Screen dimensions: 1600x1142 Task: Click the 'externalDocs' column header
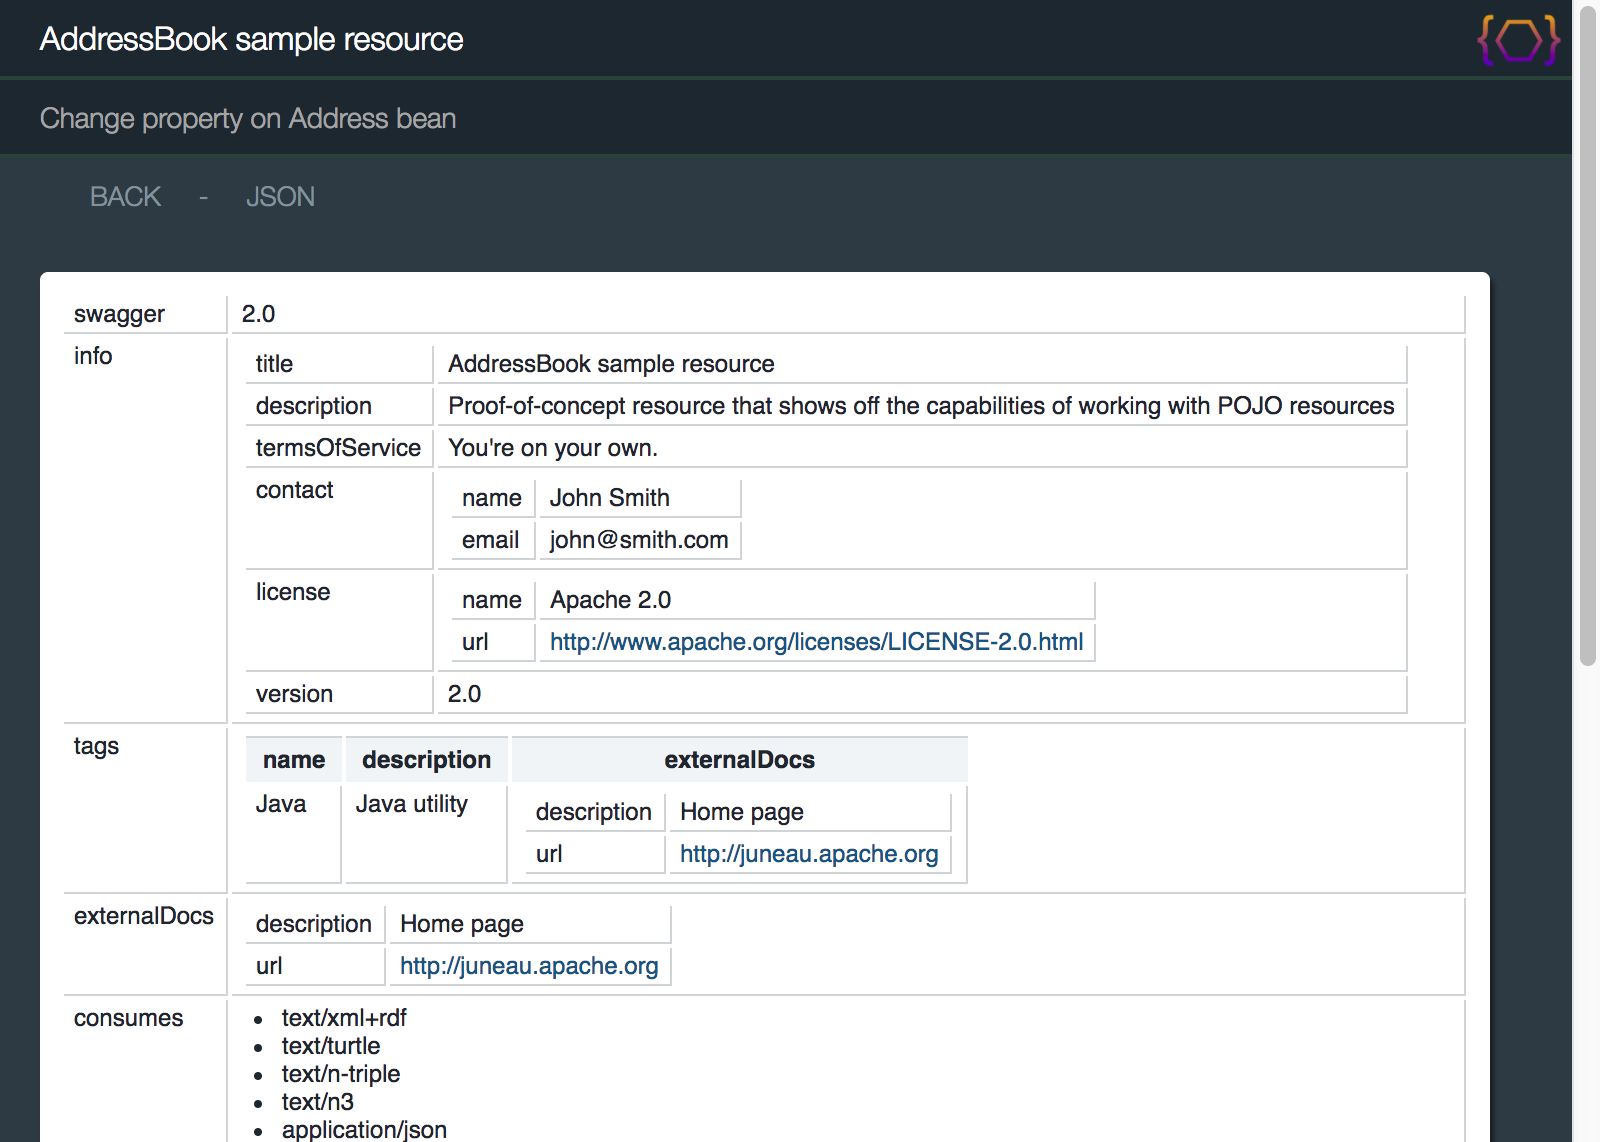tap(739, 760)
